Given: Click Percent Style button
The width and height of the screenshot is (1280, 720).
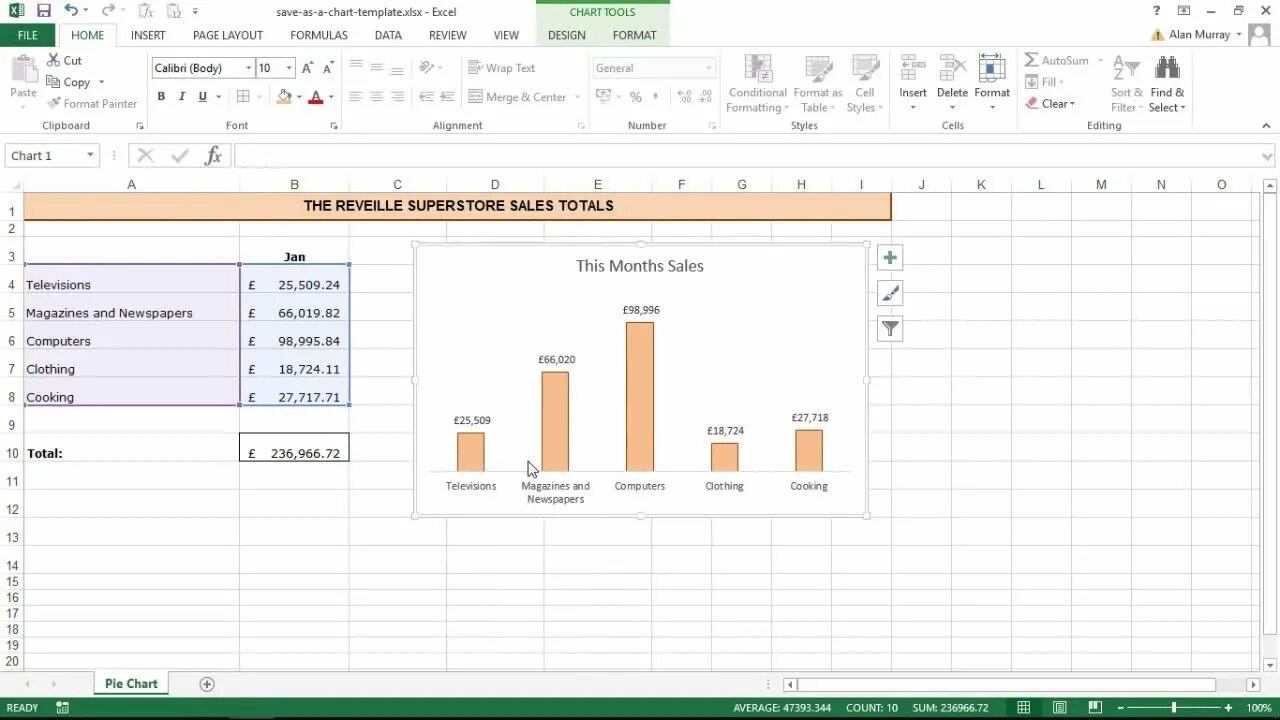Looking at the screenshot, I should [x=635, y=97].
